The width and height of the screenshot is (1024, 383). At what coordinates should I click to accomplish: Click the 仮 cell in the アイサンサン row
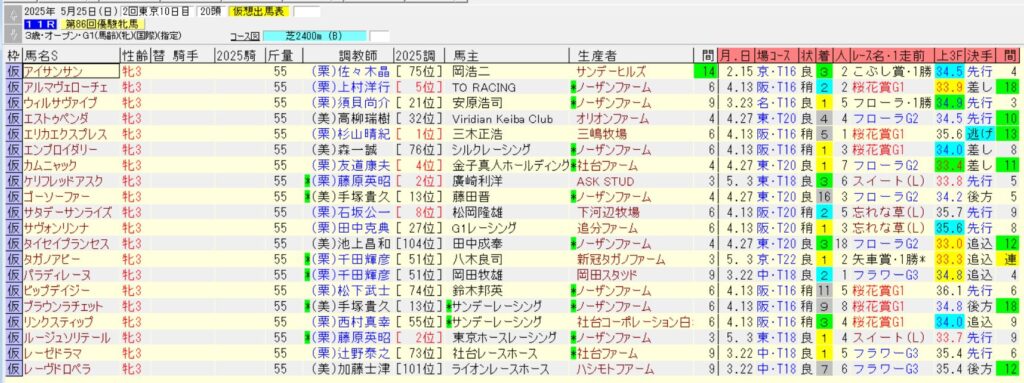(x=13, y=71)
